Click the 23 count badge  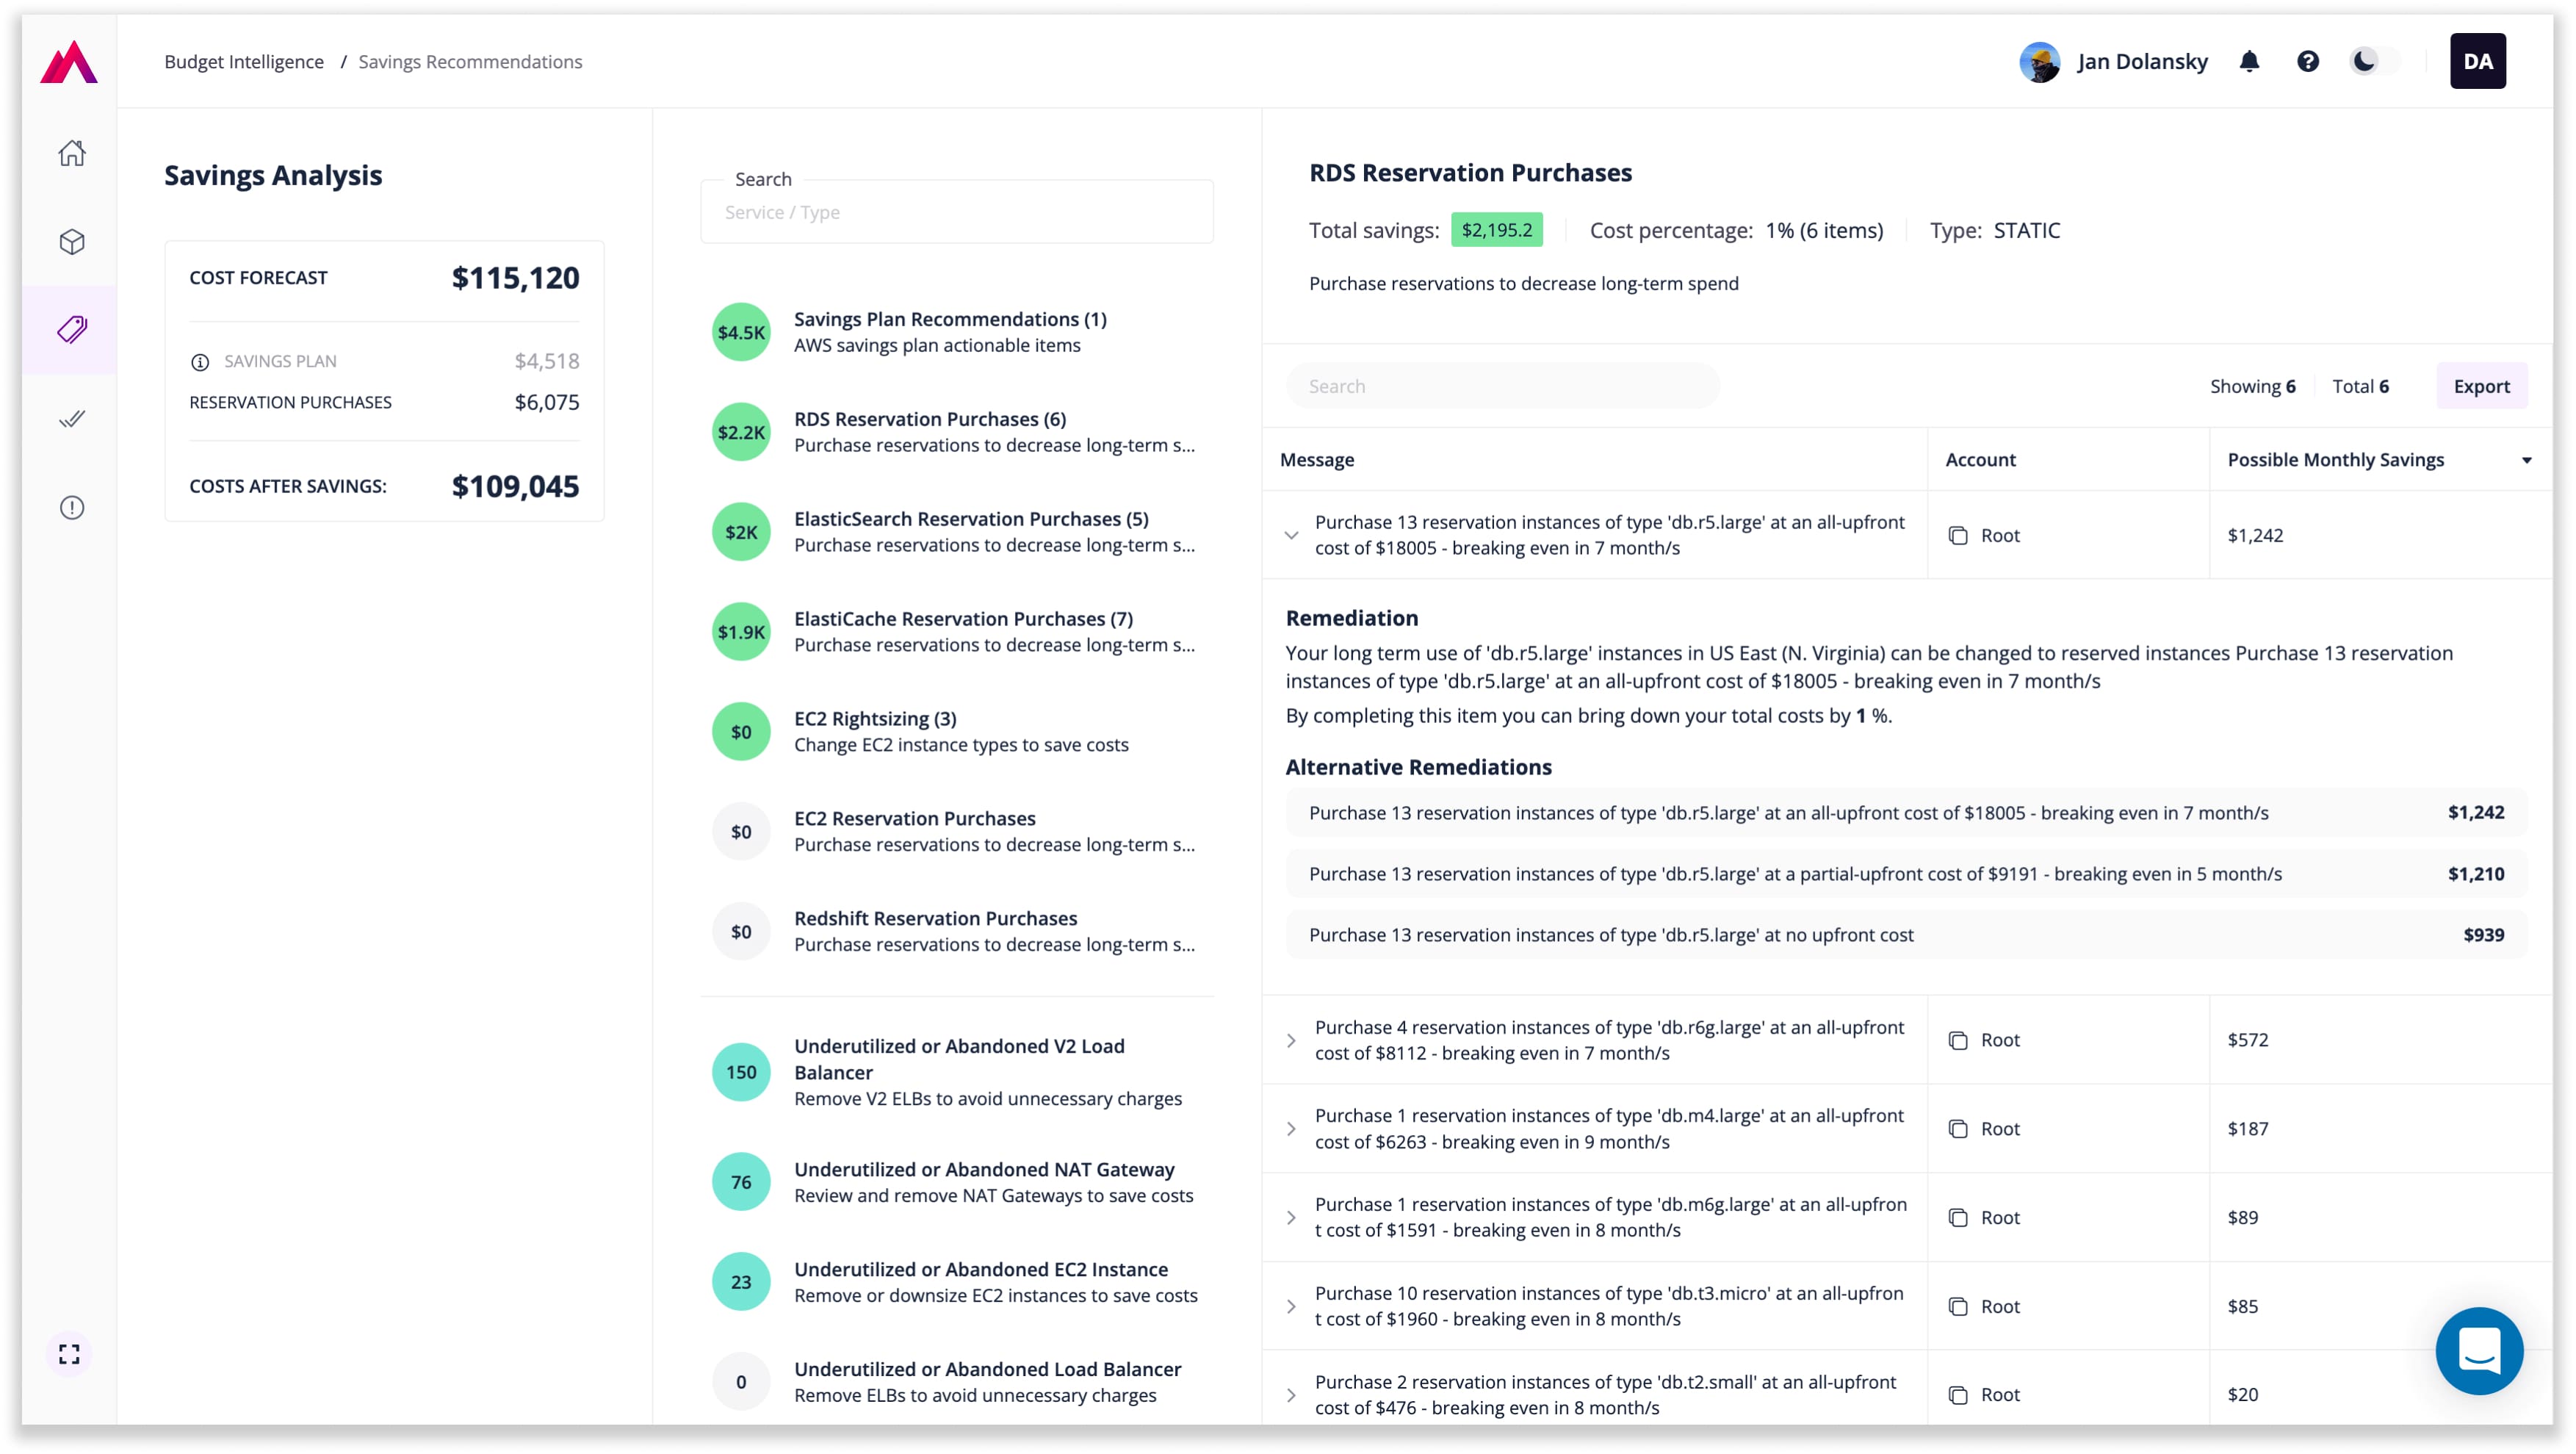coord(741,1282)
